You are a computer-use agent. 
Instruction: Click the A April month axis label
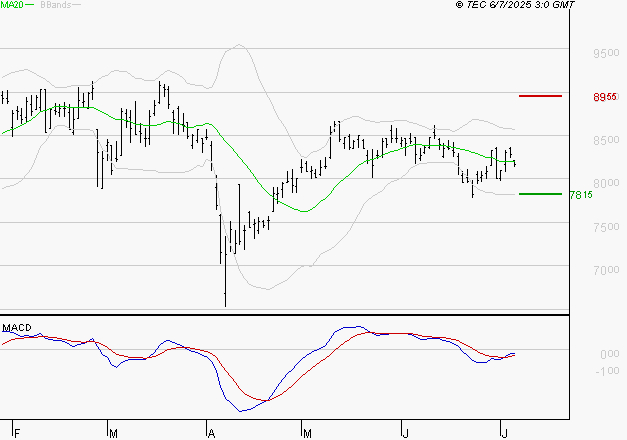[x=212, y=433]
